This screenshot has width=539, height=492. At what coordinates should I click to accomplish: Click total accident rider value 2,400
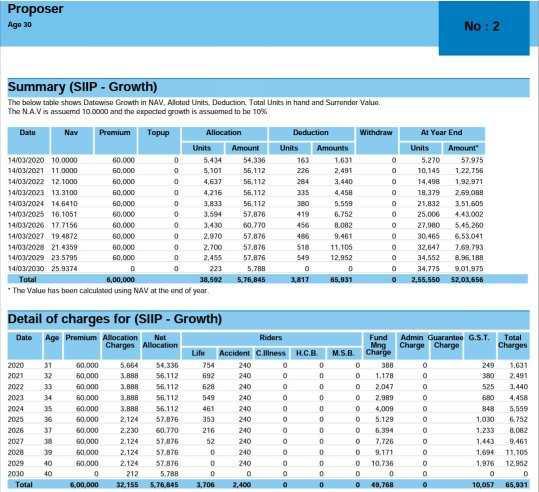tap(242, 485)
